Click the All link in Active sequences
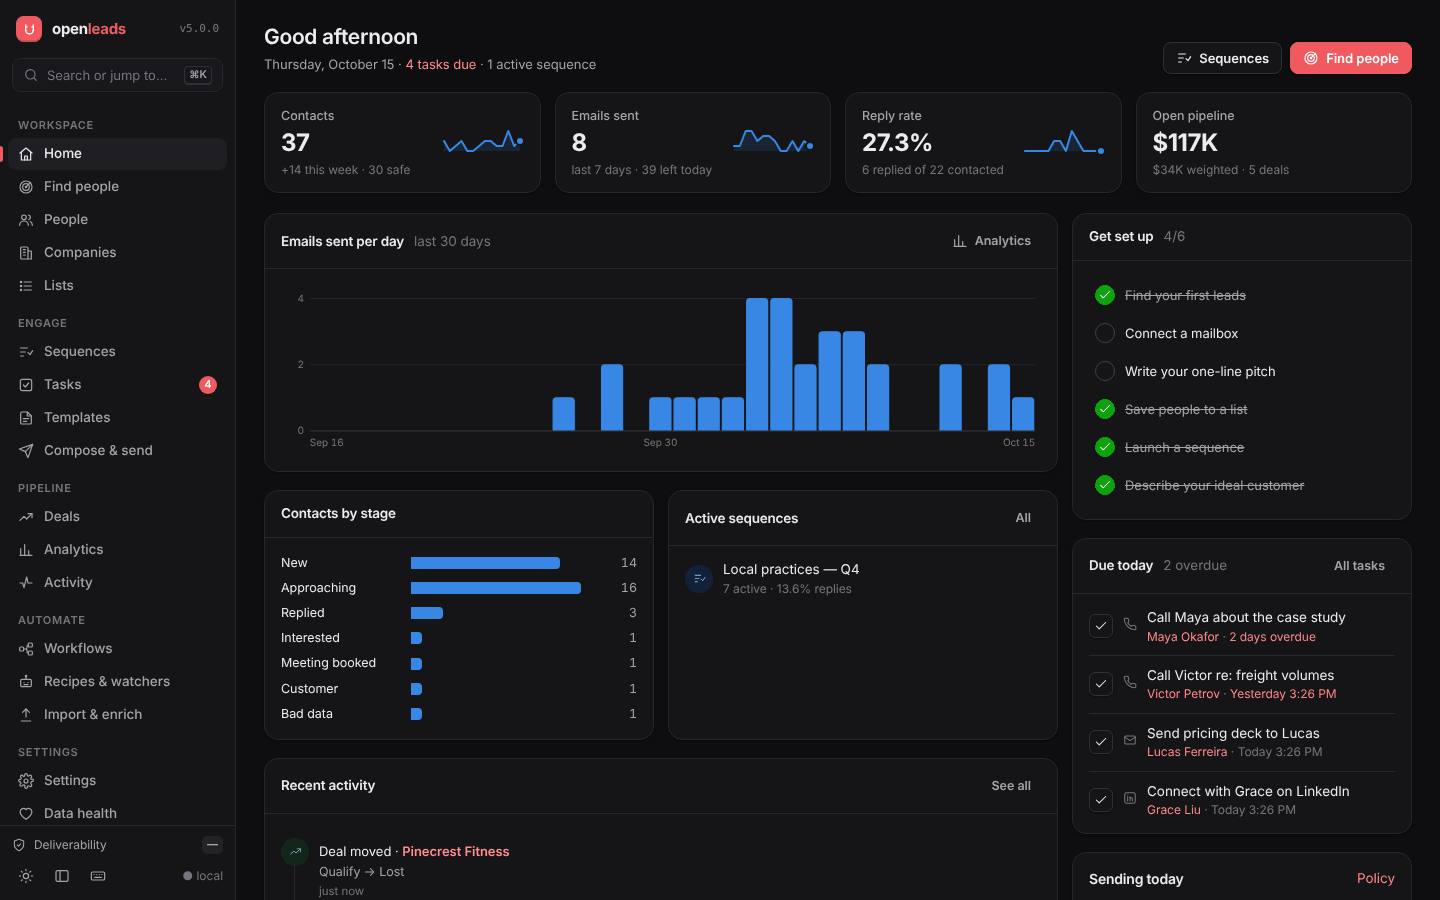 (x=1023, y=518)
